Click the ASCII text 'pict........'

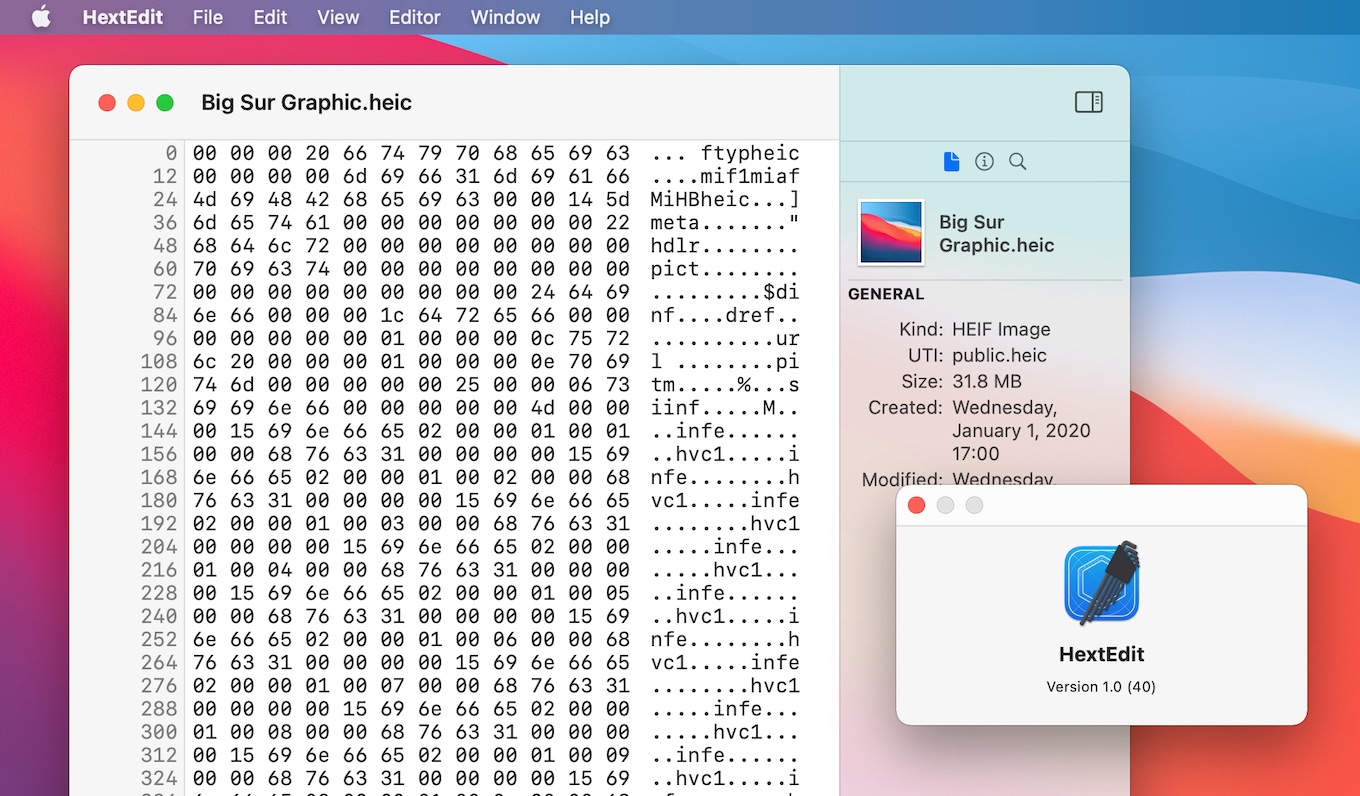725,269
